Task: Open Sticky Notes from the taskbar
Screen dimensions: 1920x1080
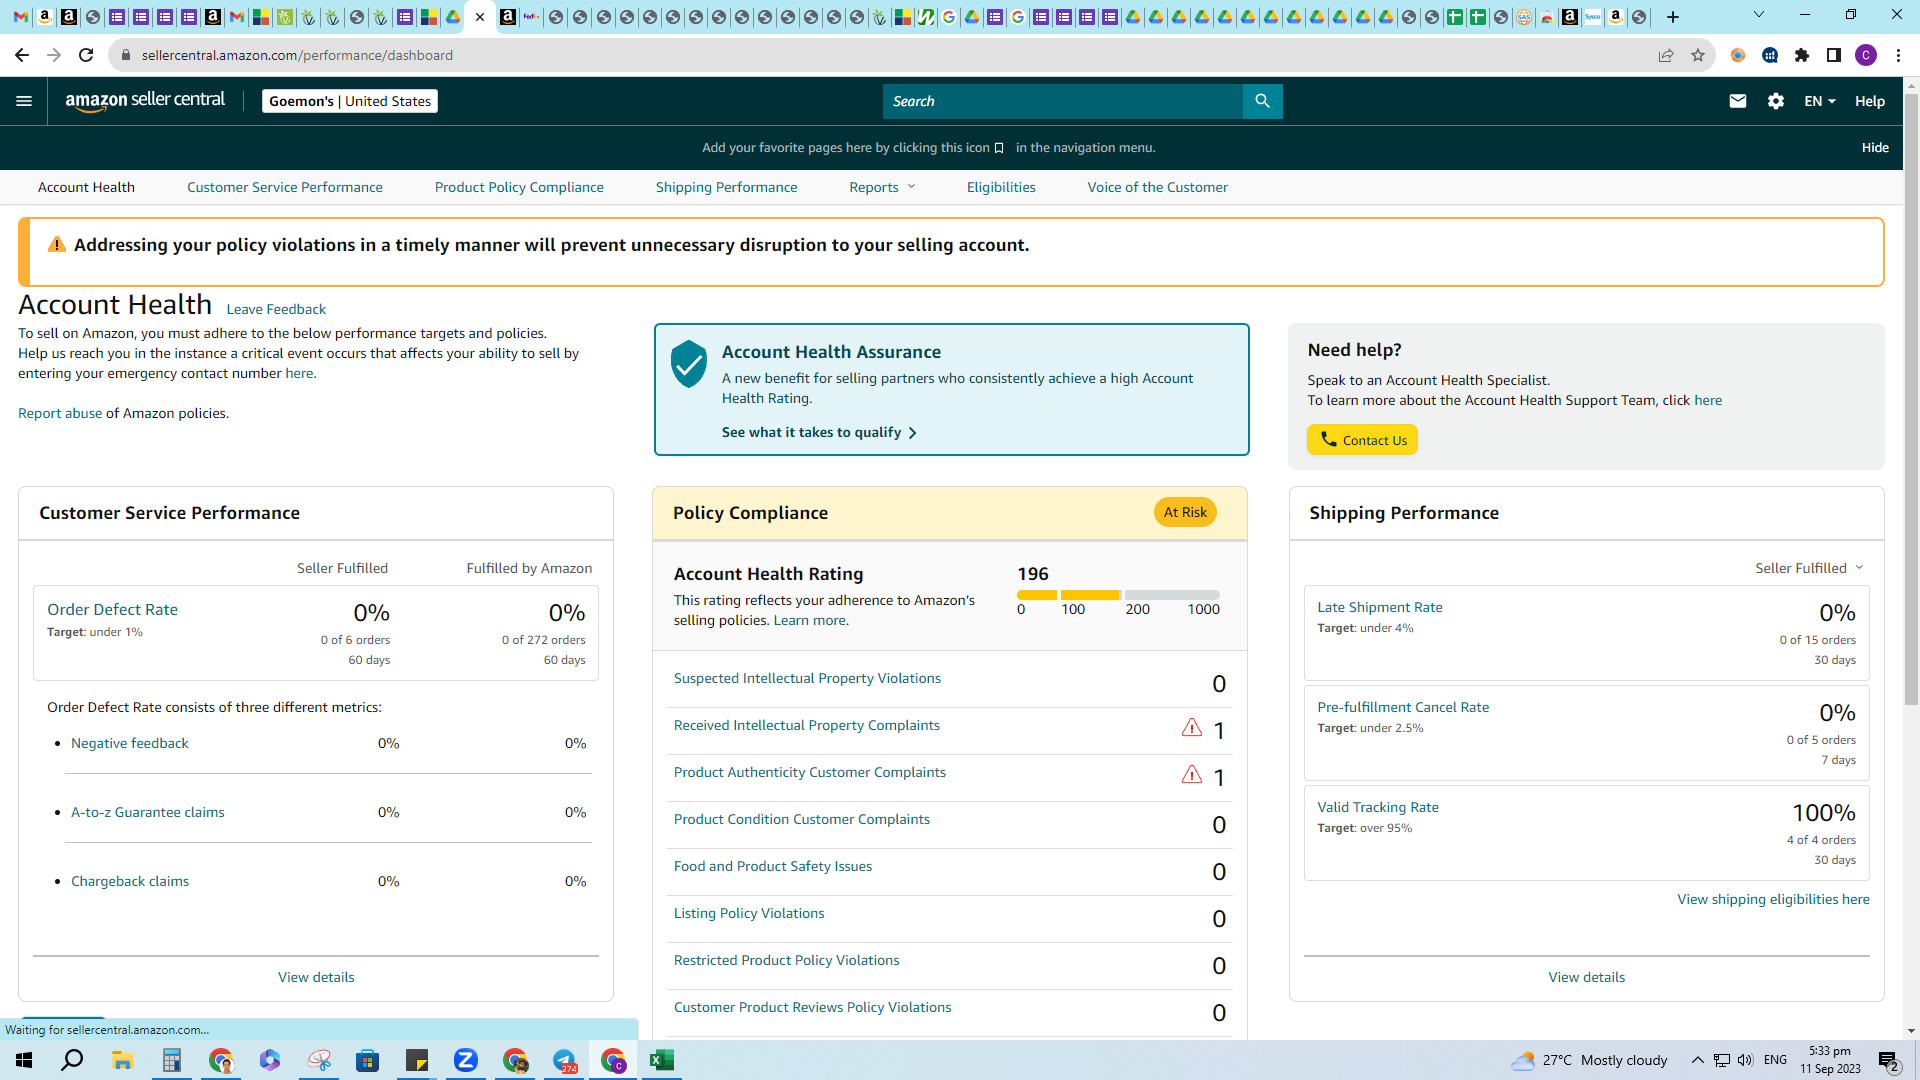Action: pyautogui.click(x=417, y=1060)
